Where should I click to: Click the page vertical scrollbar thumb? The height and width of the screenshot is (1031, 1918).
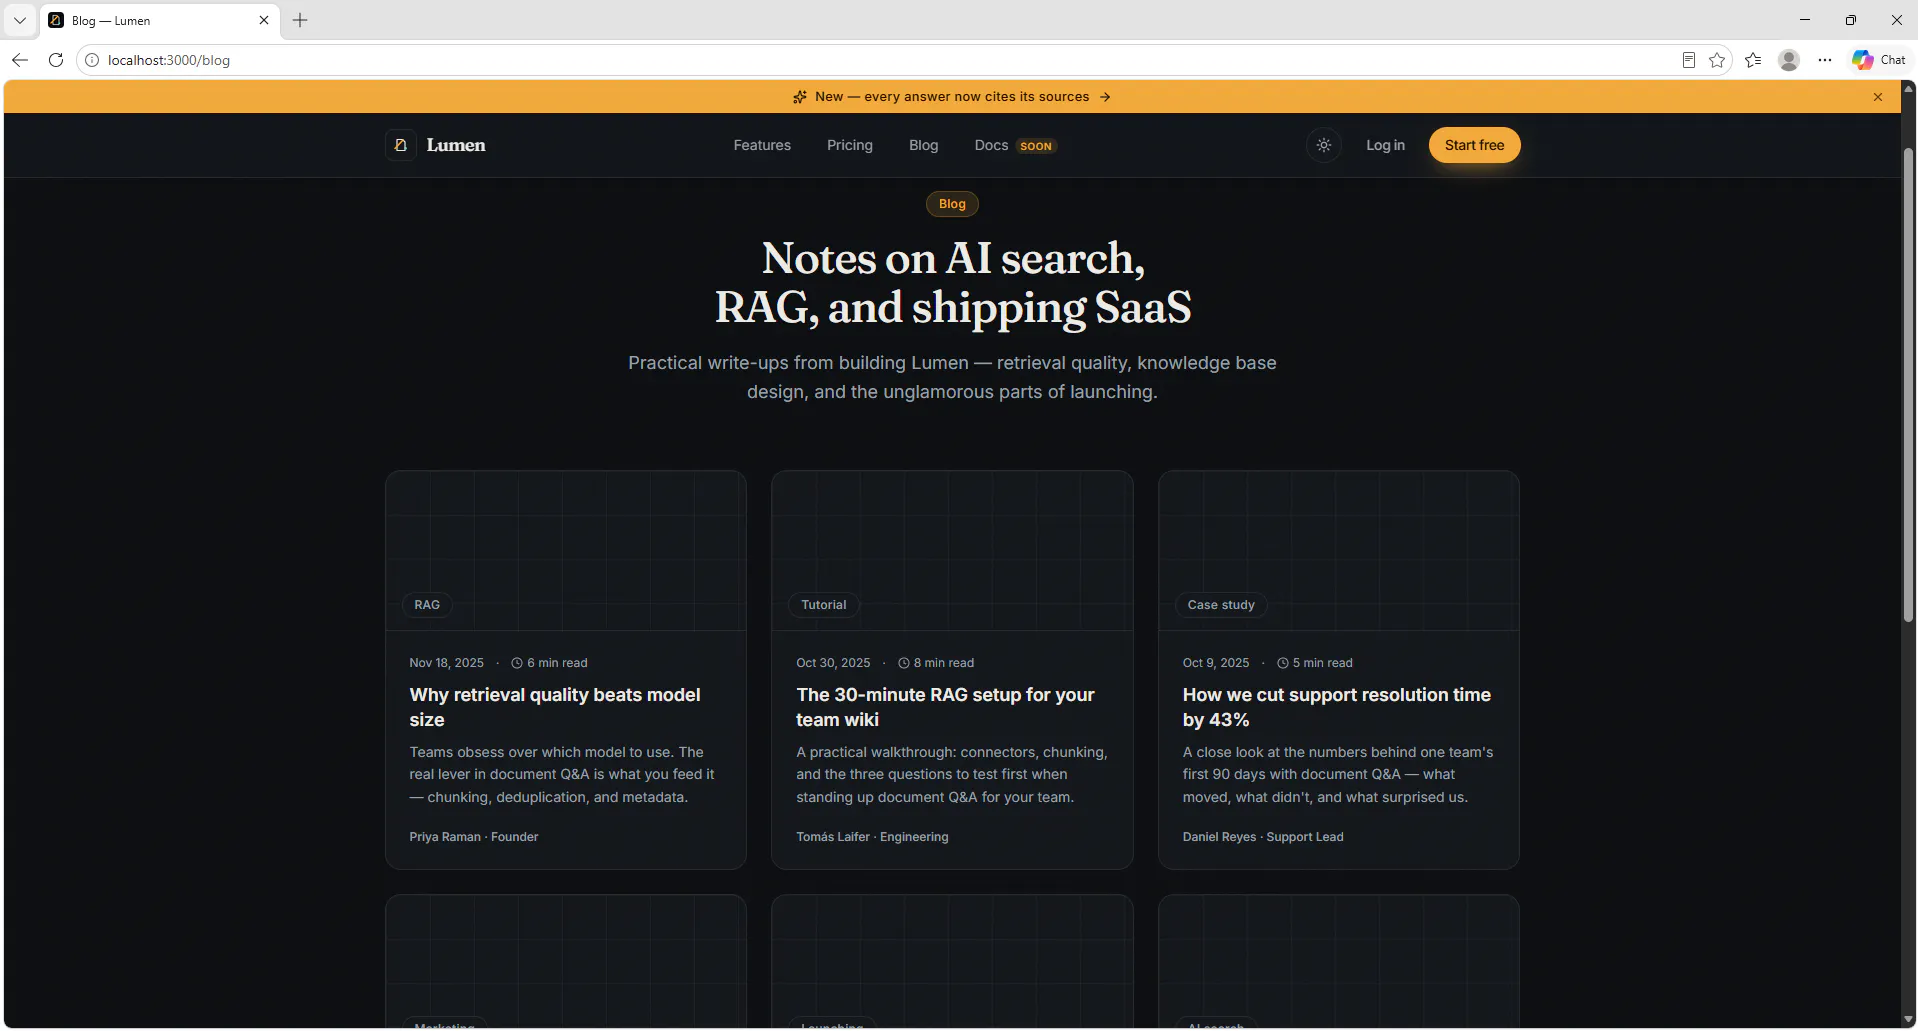(1908, 385)
